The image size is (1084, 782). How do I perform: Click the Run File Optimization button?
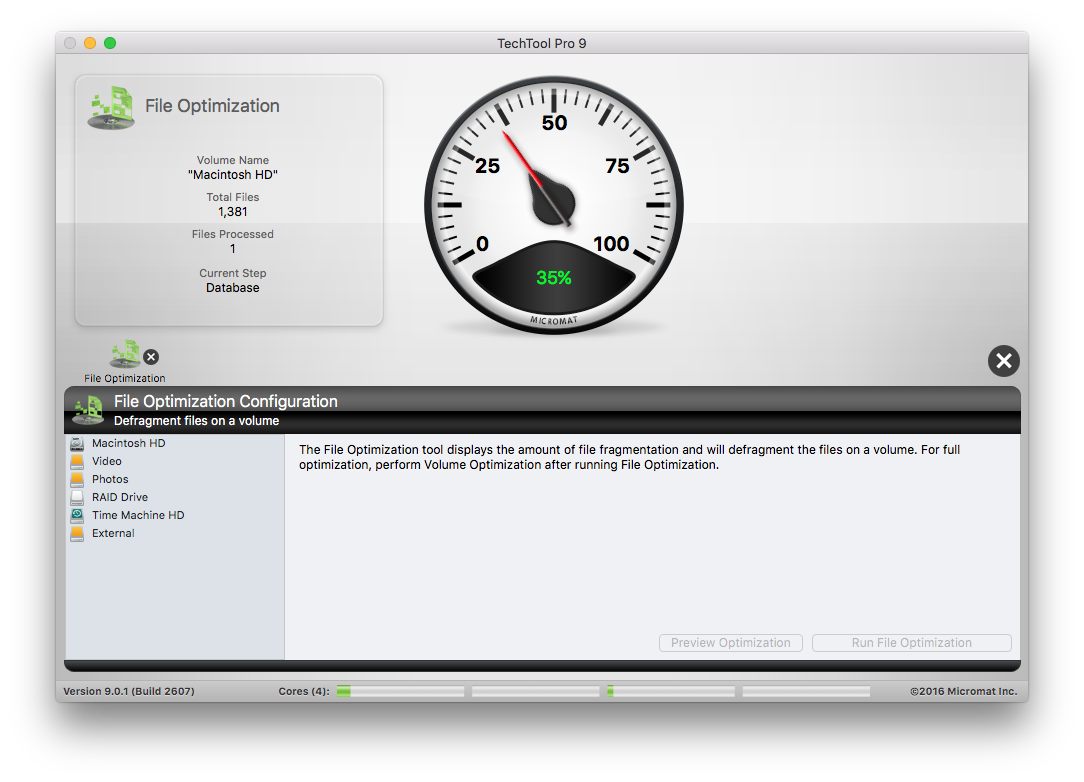[911, 643]
